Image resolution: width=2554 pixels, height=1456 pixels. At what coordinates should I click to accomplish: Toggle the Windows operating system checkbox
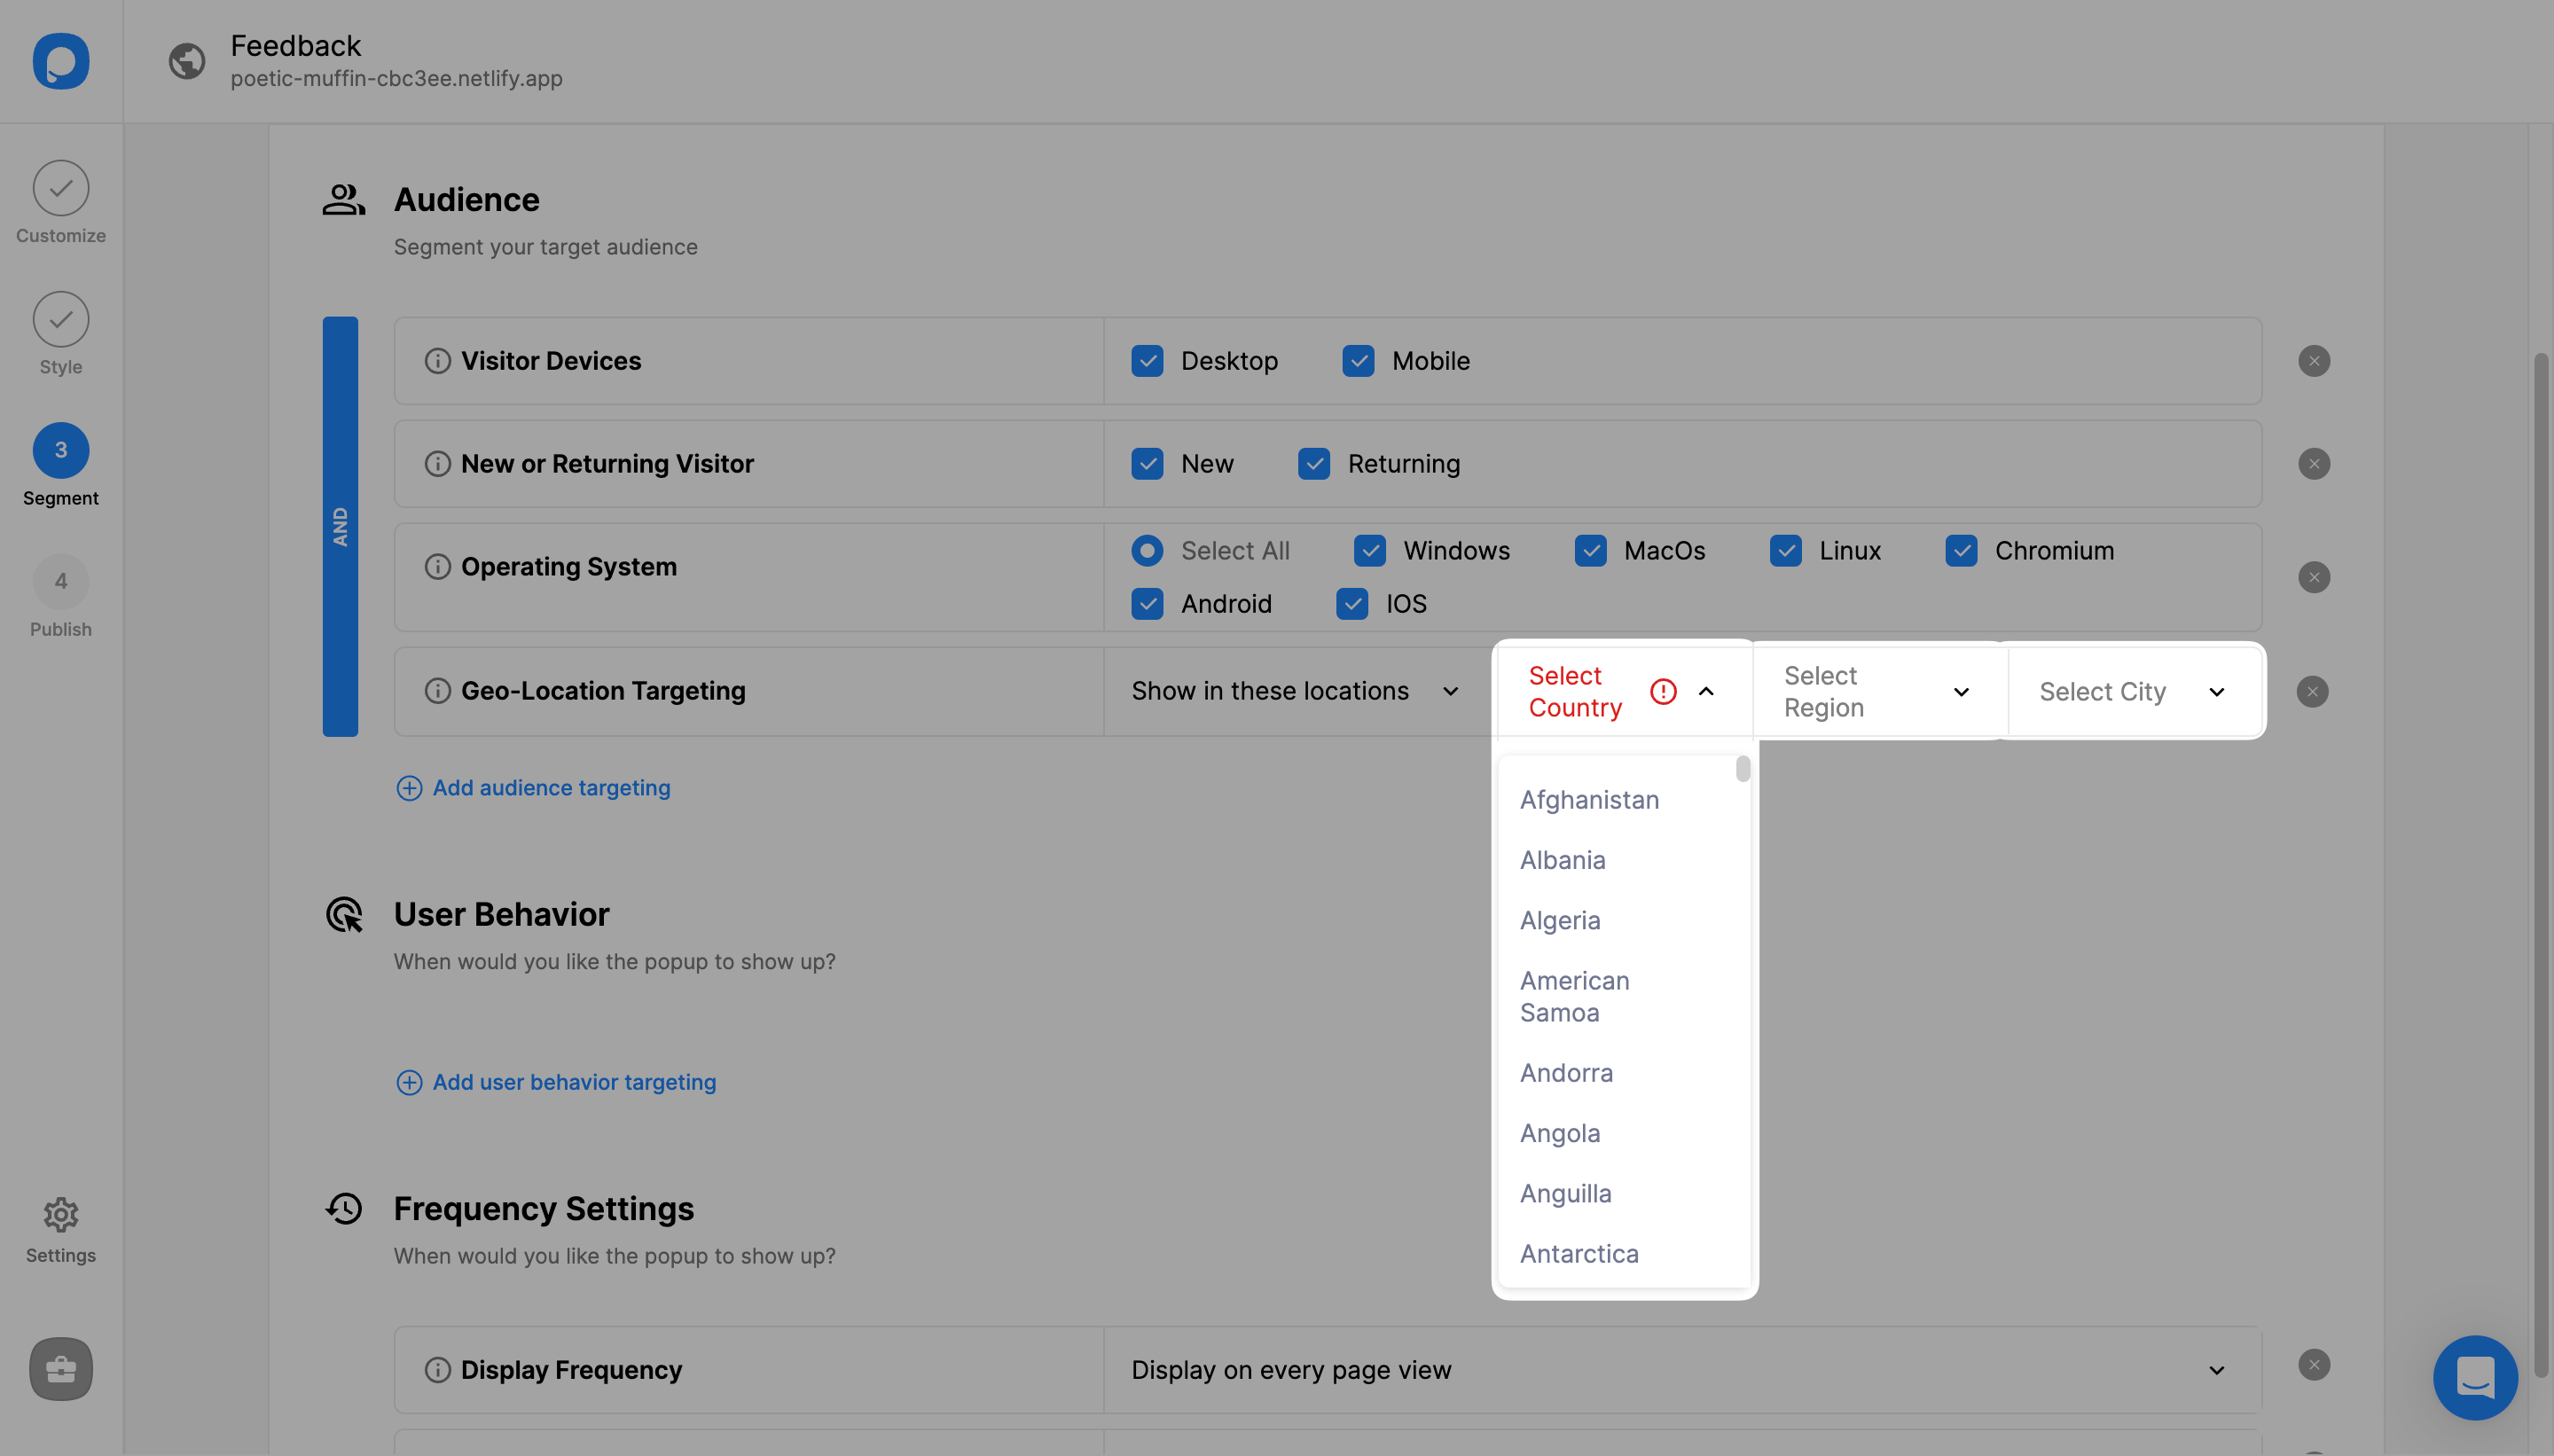(x=1368, y=549)
